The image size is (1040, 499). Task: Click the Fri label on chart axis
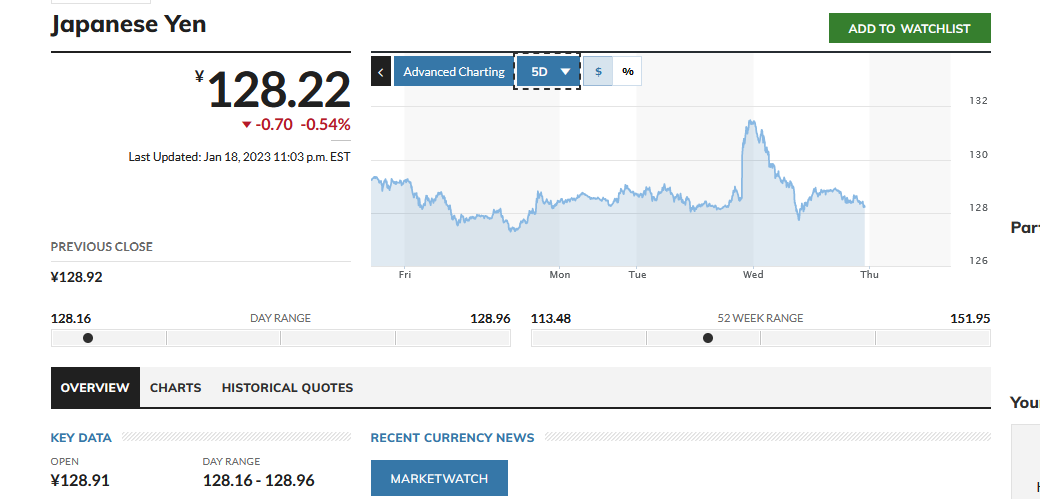pos(405,274)
